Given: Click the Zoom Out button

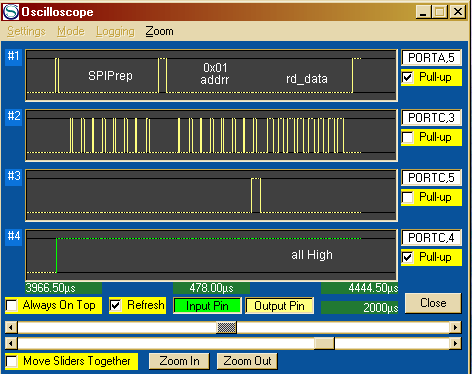Looking at the screenshot, I should coord(247,361).
